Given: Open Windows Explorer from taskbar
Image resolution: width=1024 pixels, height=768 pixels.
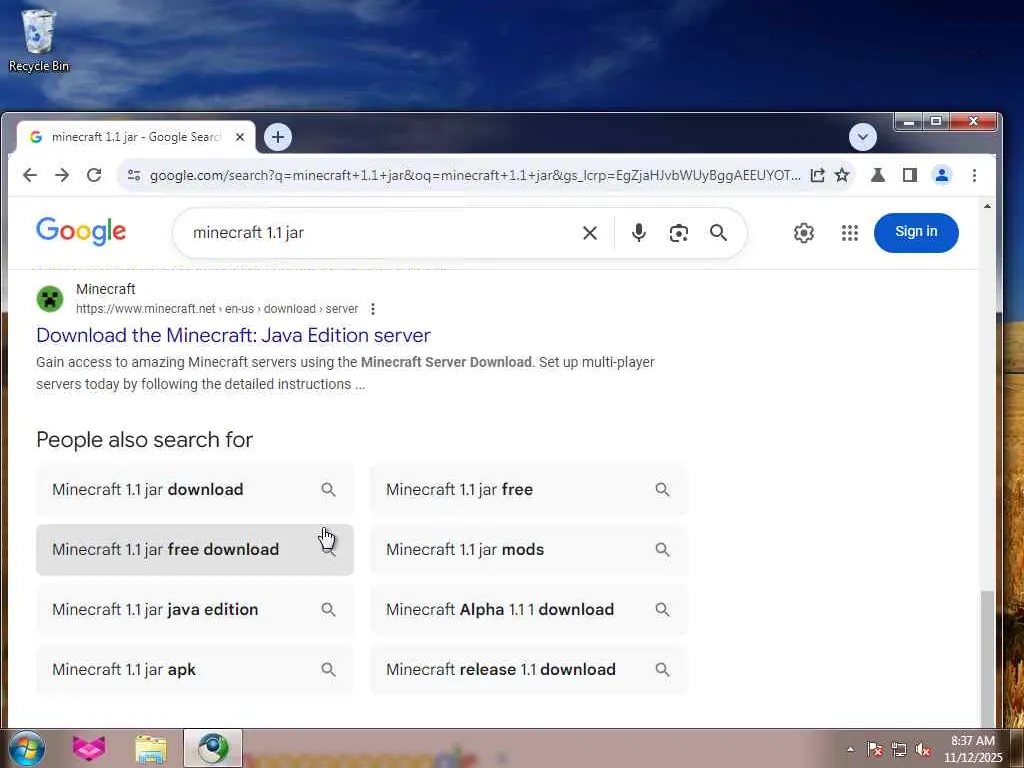Looking at the screenshot, I should [151, 749].
